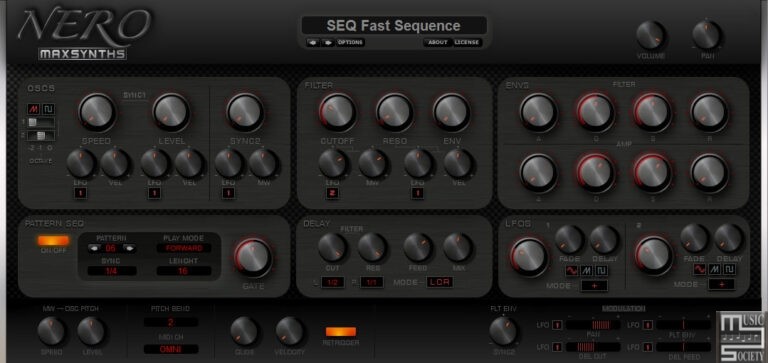
Task: Open the Delay right time 1/1 selector
Action: 372,283
